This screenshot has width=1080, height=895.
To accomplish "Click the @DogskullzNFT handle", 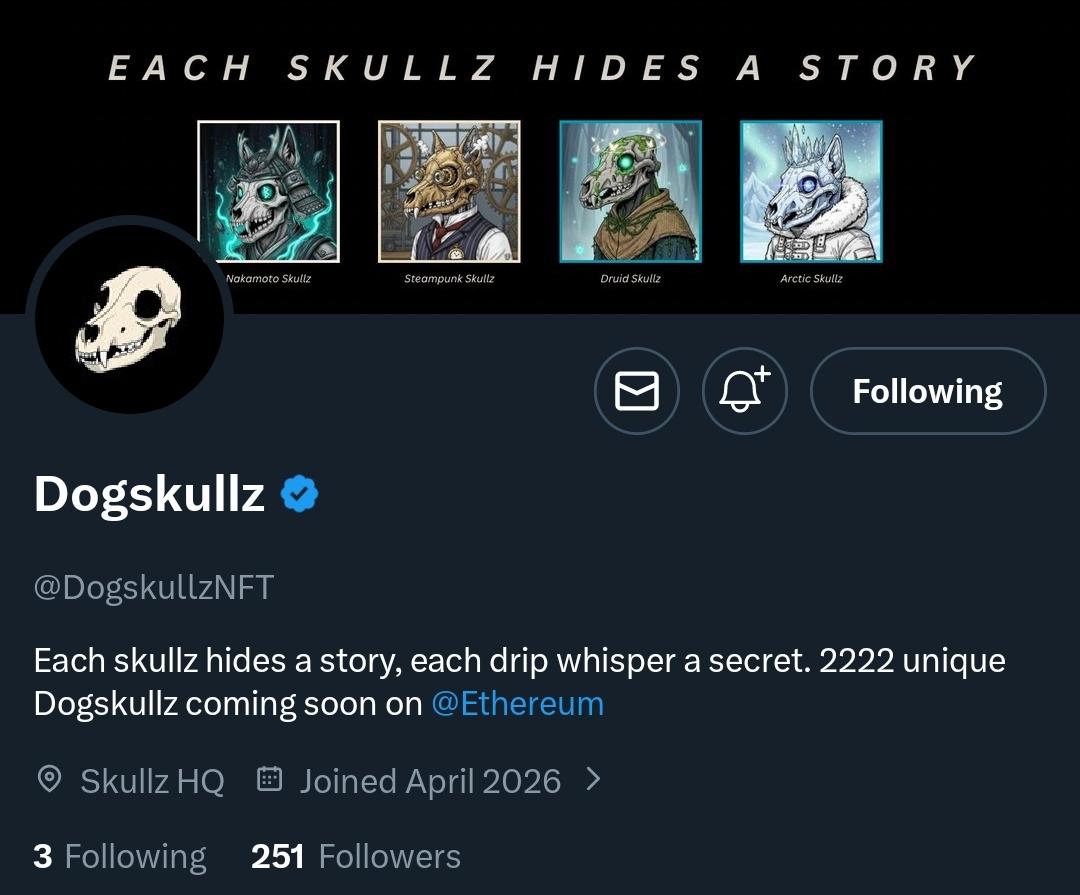I will pyautogui.click(x=154, y=587).
